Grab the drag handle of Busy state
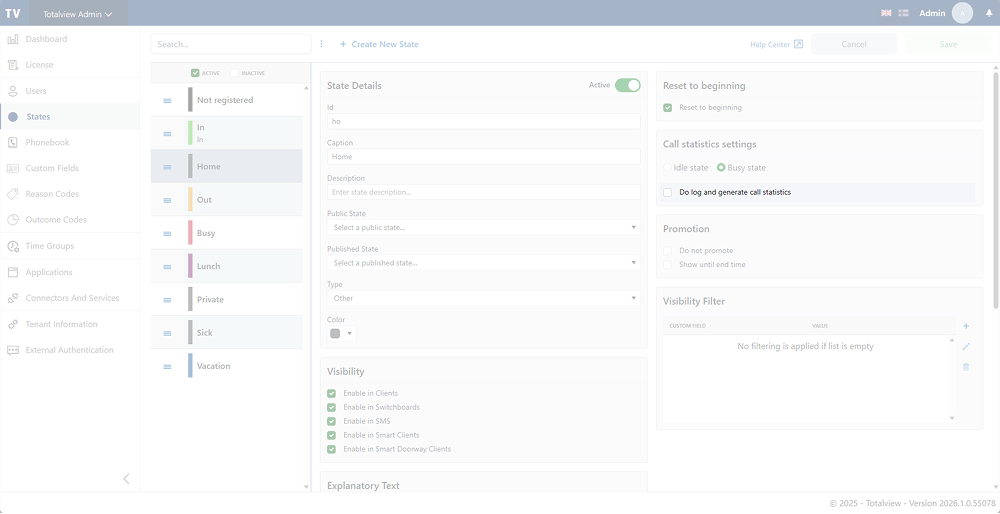Image resolution: width=1000 pixels, height=514 pixels. pos(167,233)
